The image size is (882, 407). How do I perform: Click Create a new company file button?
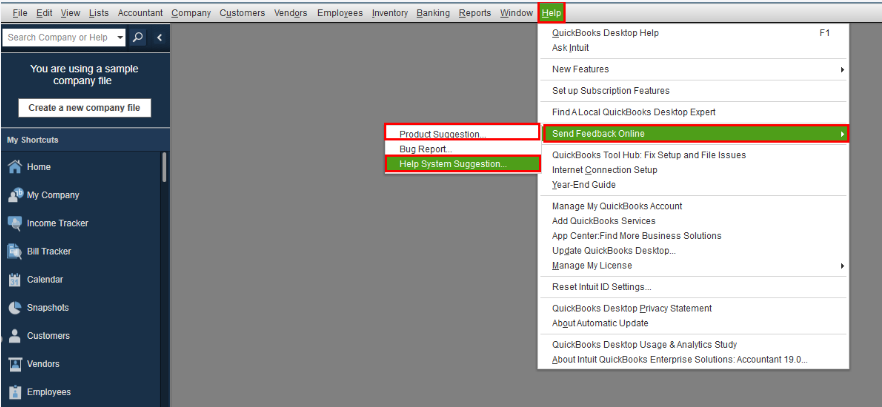tap(84, 108)
